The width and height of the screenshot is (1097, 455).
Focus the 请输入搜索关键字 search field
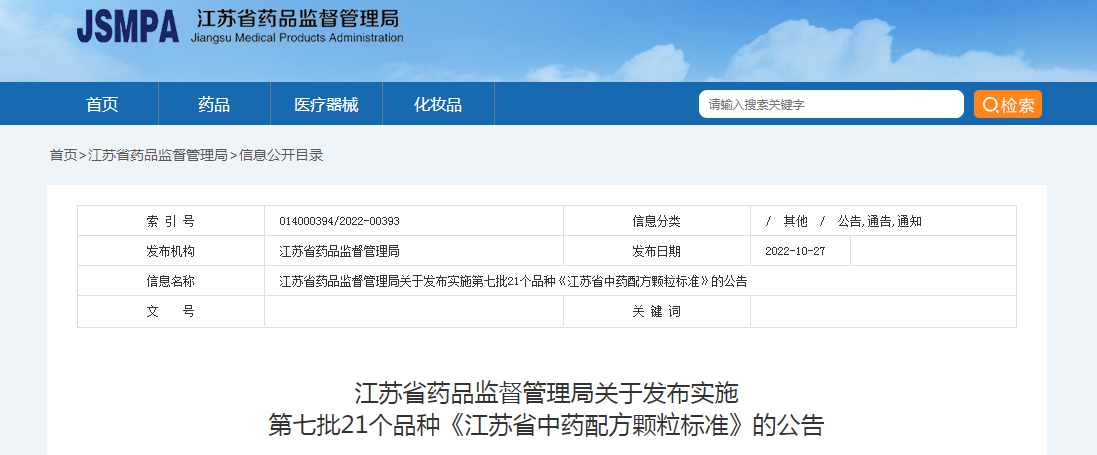pyautogui.click(x=831, y=104)
